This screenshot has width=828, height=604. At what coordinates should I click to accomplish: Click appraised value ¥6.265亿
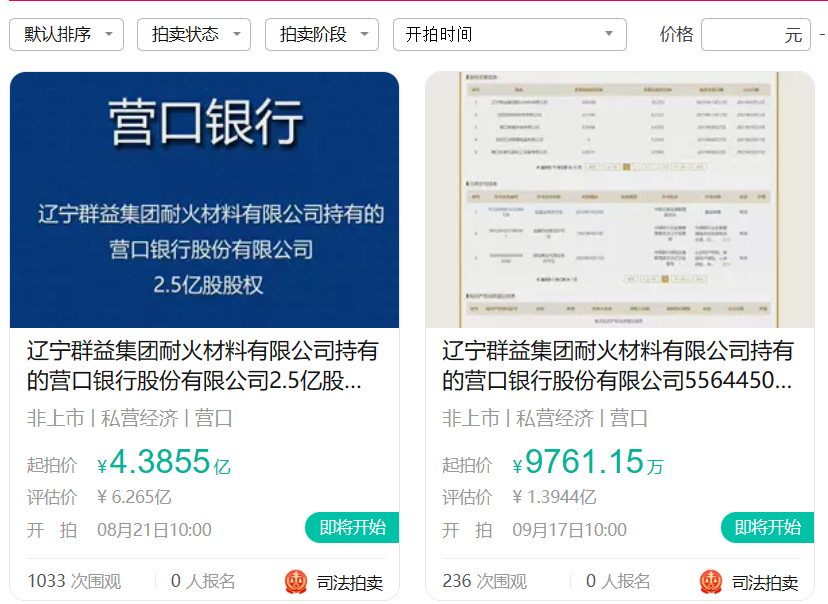tap(134, 497)
